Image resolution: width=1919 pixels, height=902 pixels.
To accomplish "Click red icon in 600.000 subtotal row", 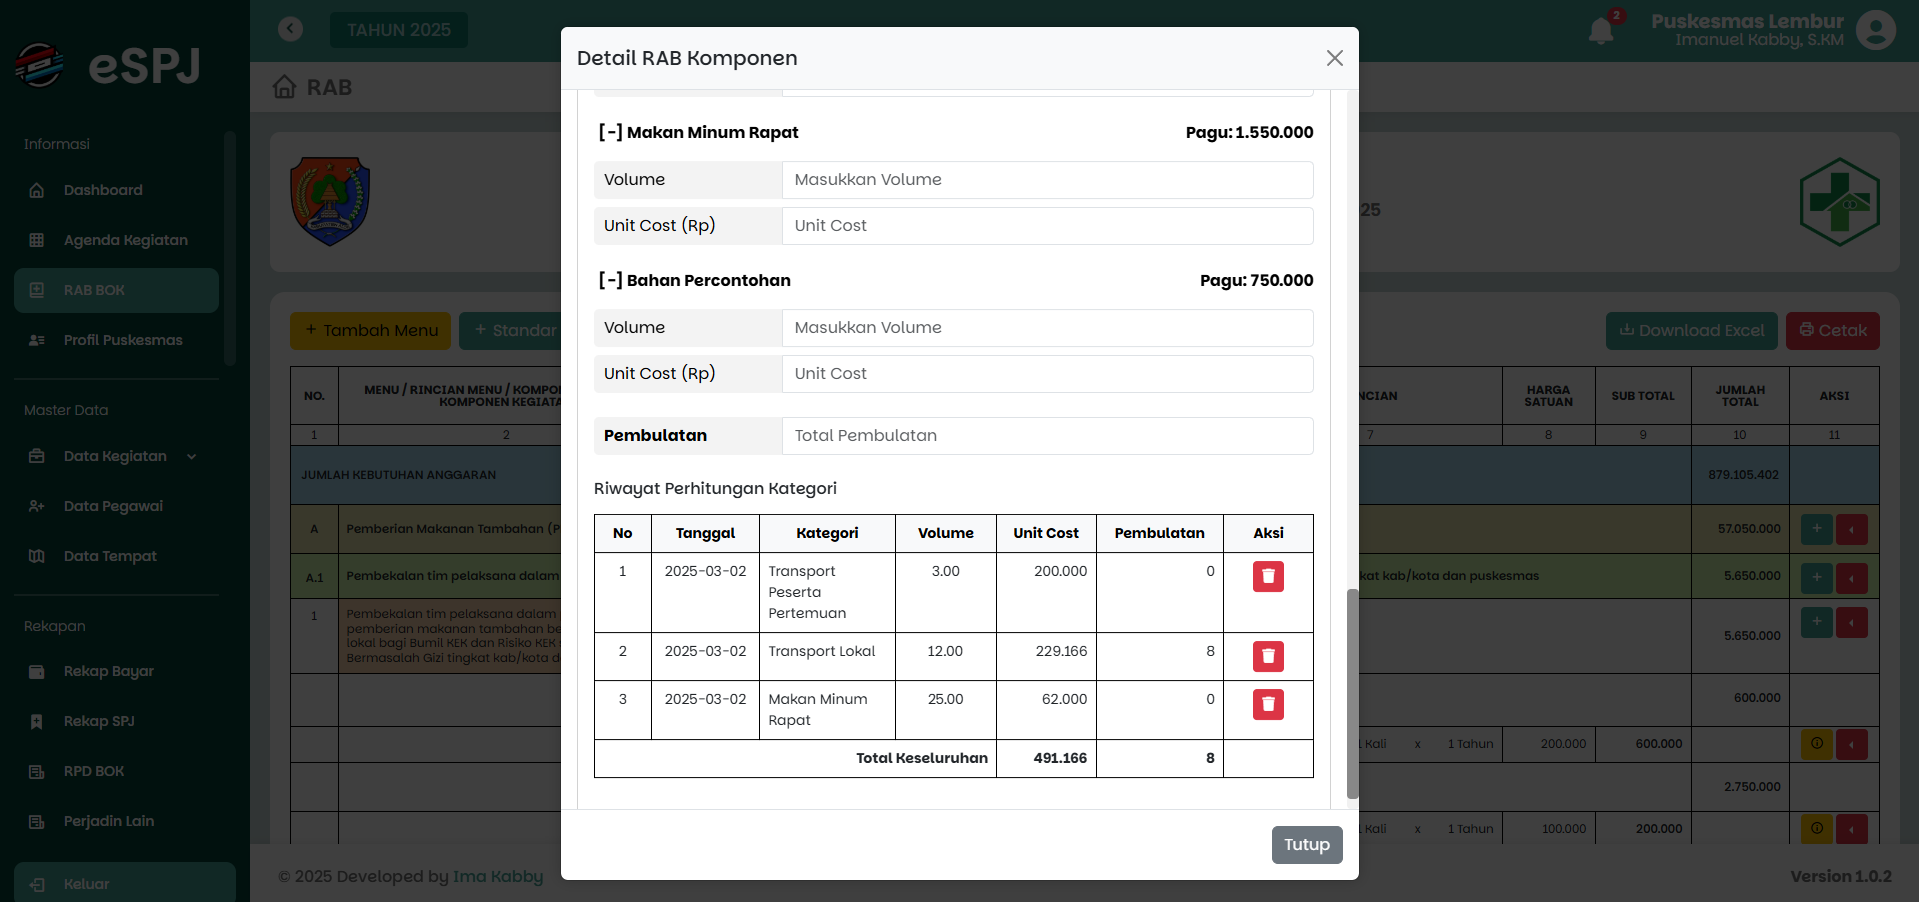I will (1852, 744).
